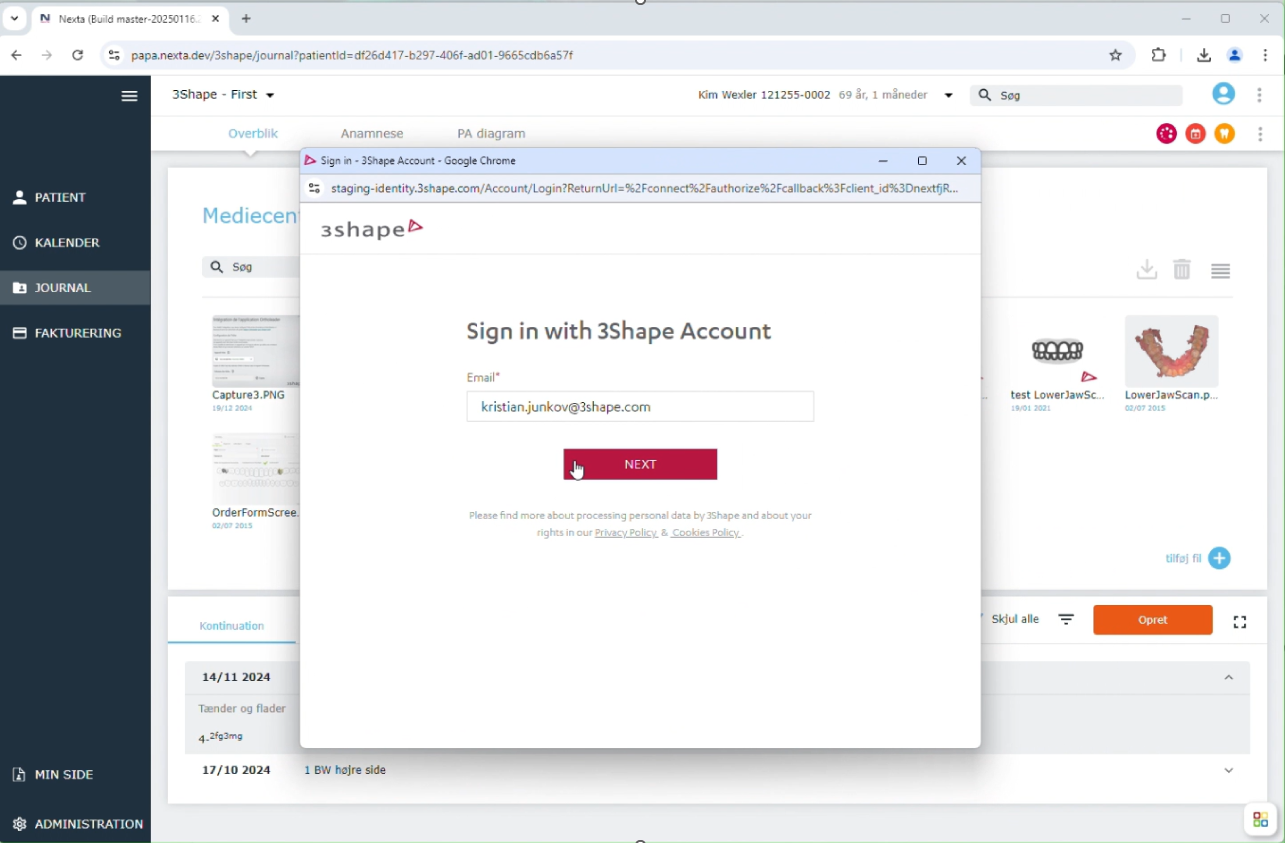
Task: Open the Cookies Policy link
Action: coord(706,533)
